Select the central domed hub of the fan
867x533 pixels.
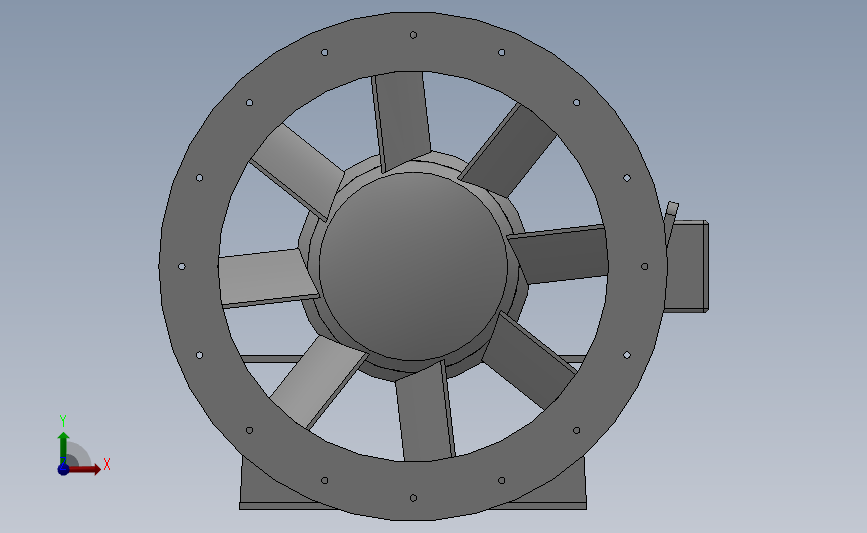[413, 266]
